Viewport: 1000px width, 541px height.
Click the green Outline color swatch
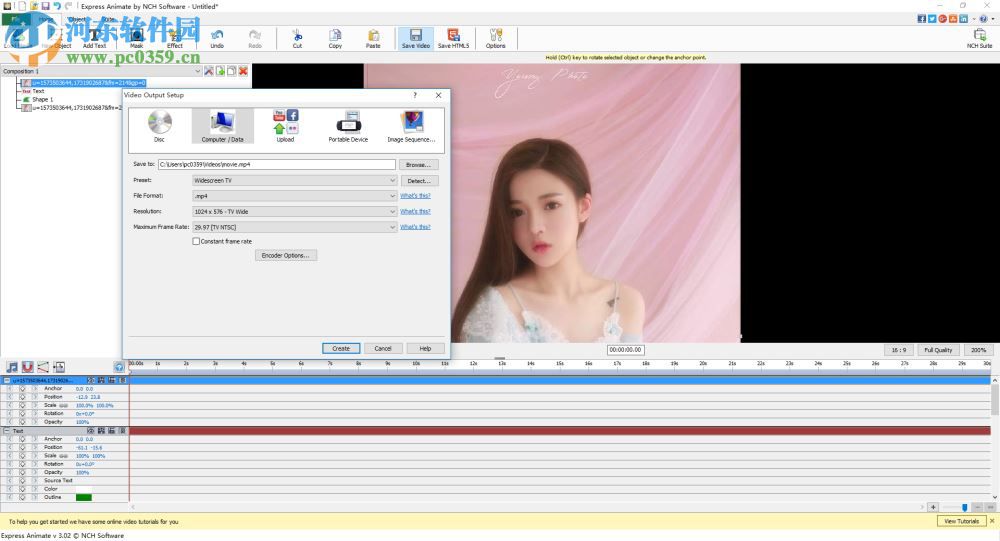coord(84,497)
